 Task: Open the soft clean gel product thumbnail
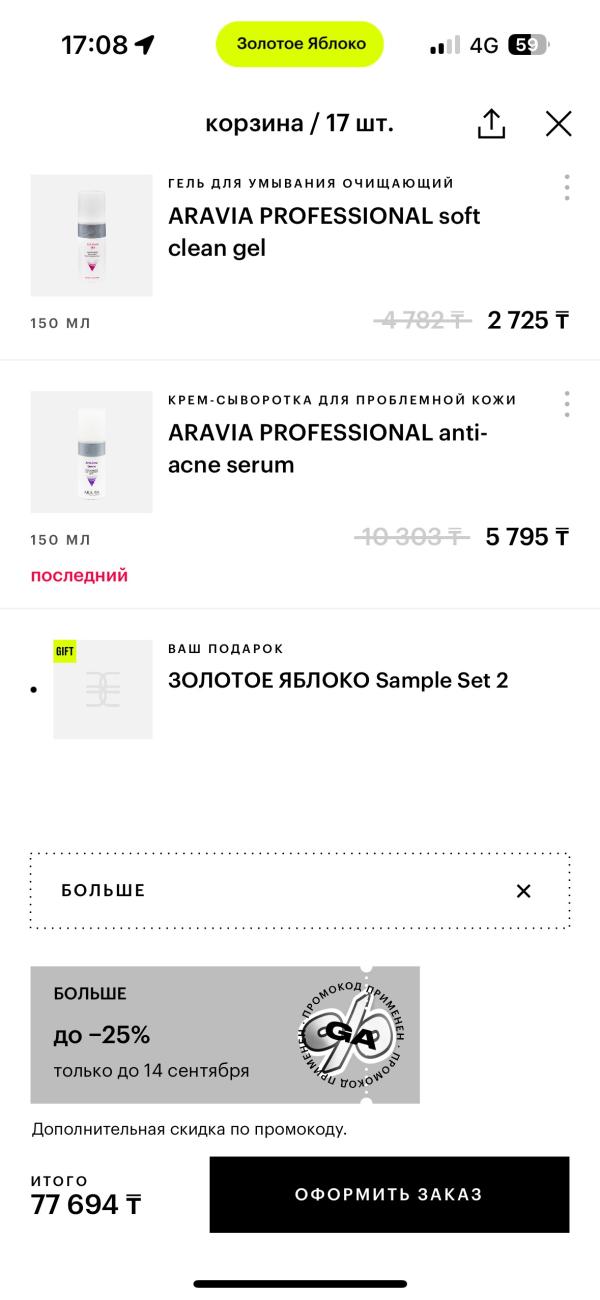tap(92, 236)
